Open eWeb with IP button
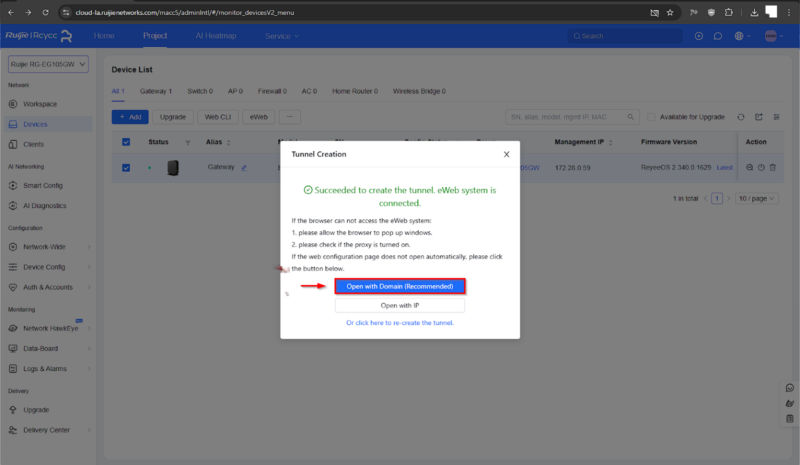This screenshot has width=800, height=465. [399, 305]
